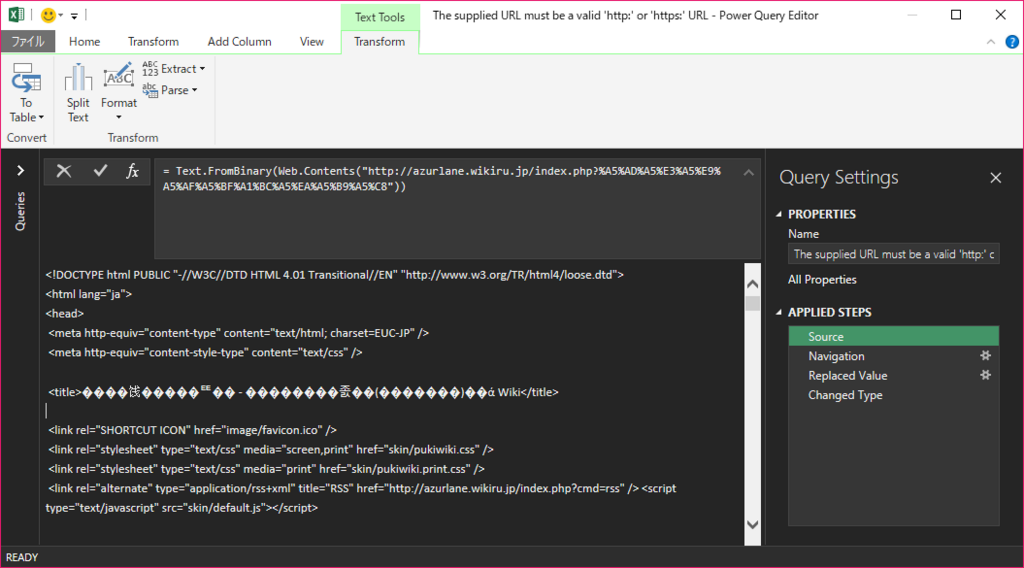This screenshot has height=568, width=1024.
Task: Click the Extract ABC123 icon
Action: [150, 69]
